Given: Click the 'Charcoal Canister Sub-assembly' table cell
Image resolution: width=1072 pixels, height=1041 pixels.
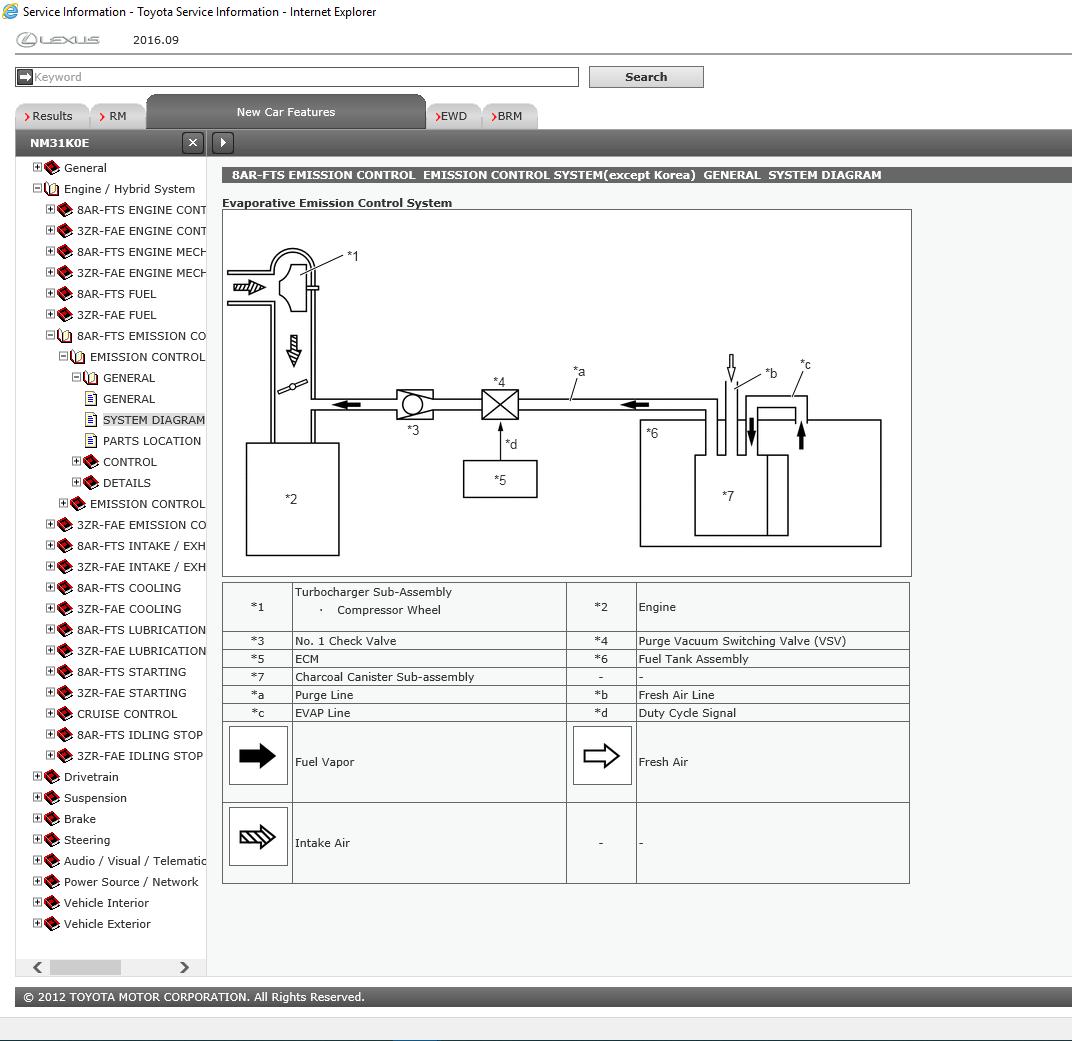Looking at the screenshot, I should pyautogui.click(x=429, y=677).
